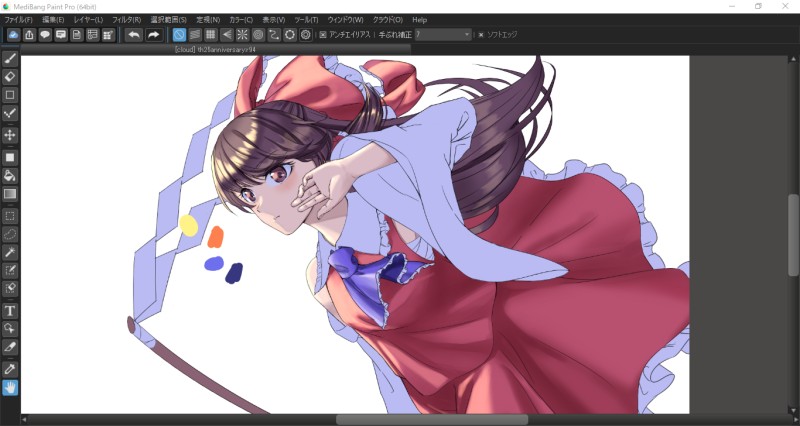
Task: Select the Operation object tool
Action: [x=10, y=329]
